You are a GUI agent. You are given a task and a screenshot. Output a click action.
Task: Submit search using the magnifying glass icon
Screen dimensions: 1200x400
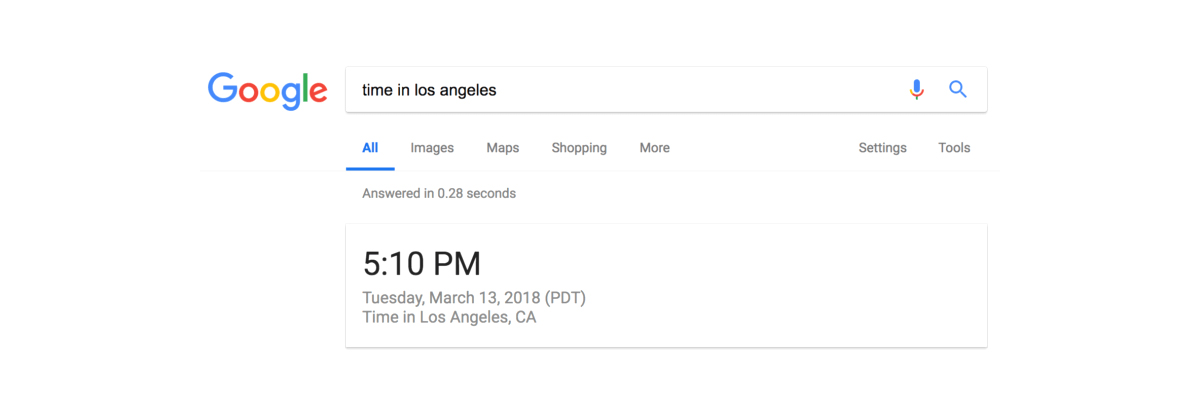[x=958, y=89]
